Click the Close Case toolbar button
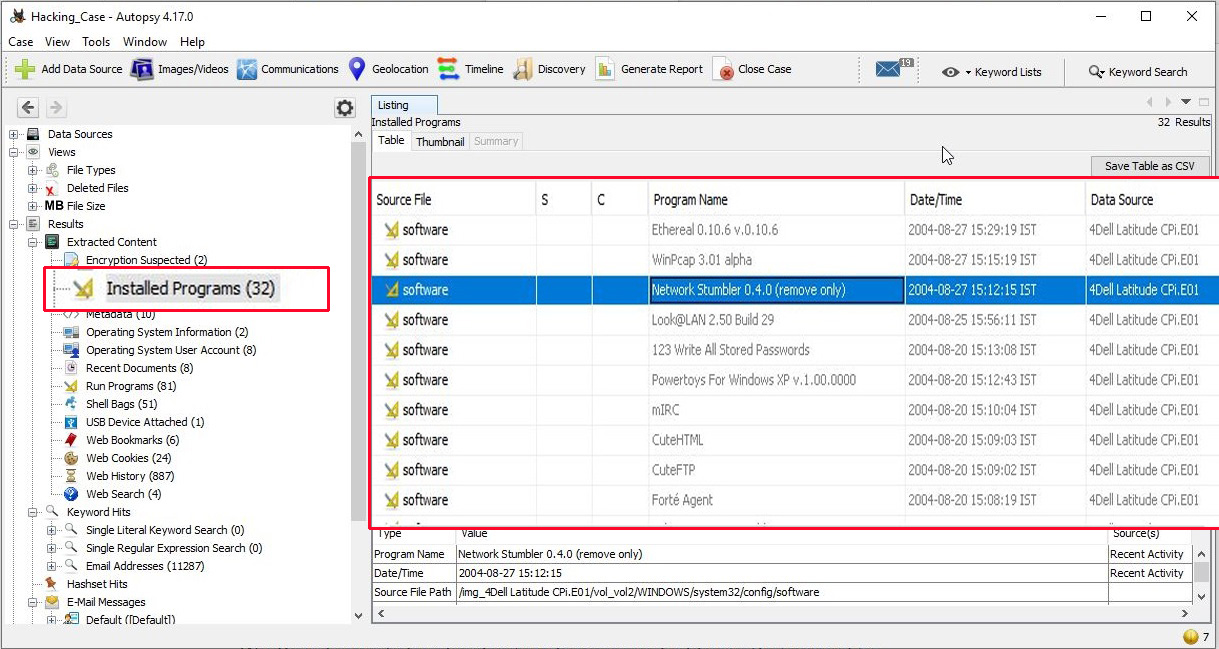The image size is (1219, 649). pyautogui.click(x=752, y=69)
